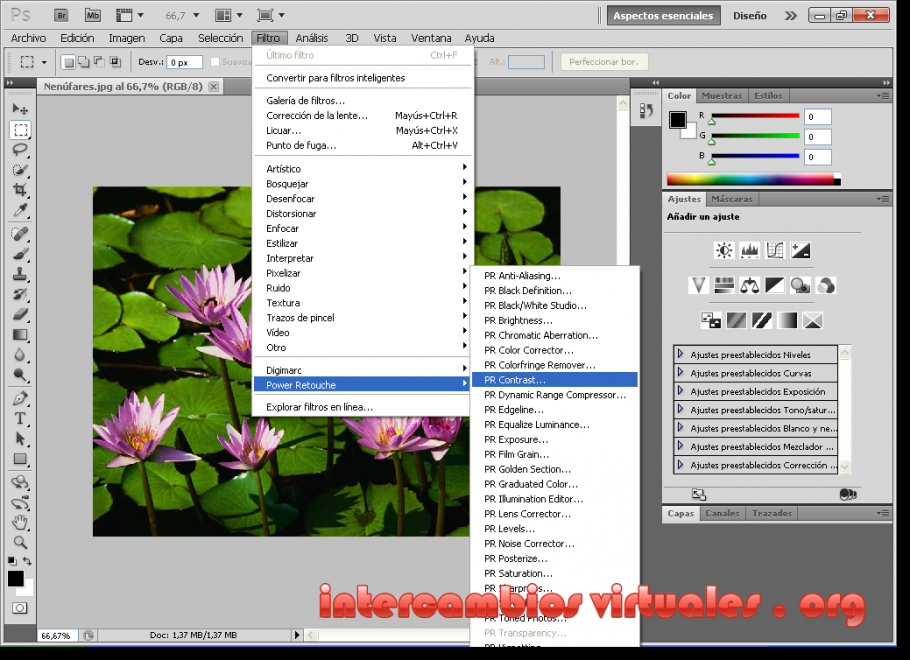Click the Levels adjustment icon
The image size is (910, 660).
(750, 250)
